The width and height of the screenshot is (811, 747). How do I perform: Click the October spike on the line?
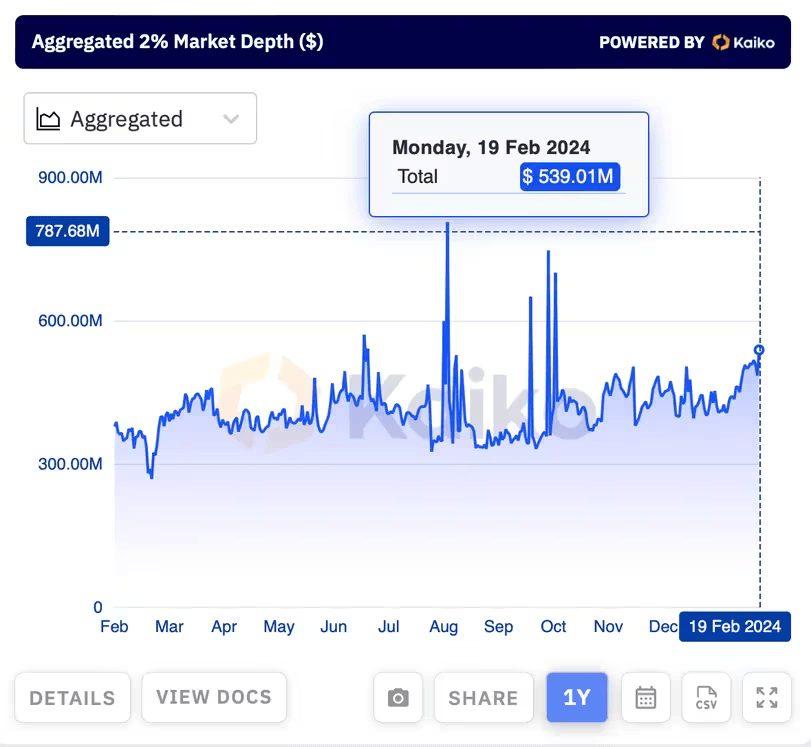point(549,253)
